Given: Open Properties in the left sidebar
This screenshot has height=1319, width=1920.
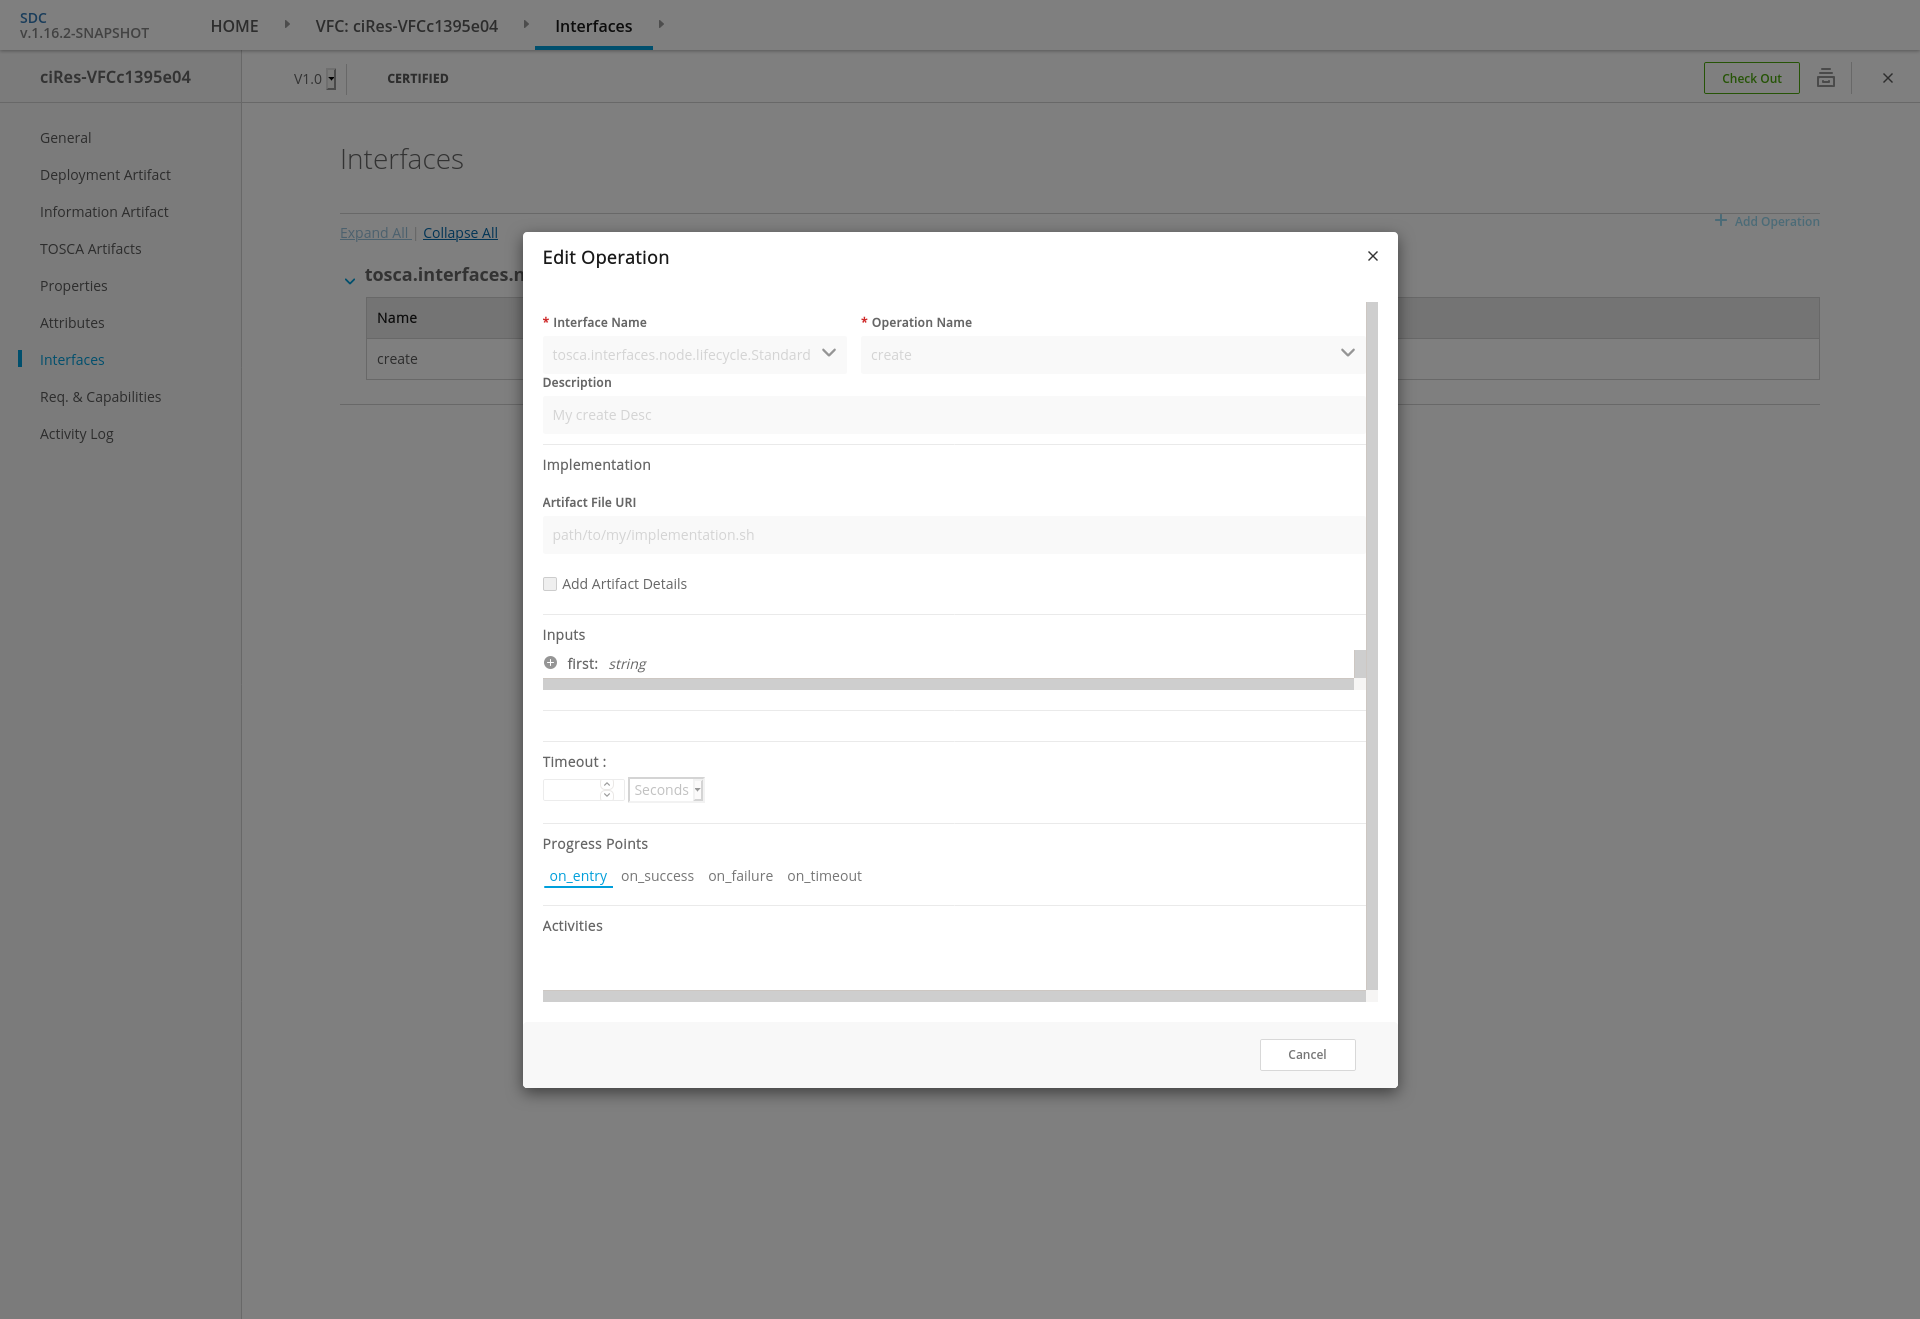Looking at the screenshot, I should click(74, 286).
